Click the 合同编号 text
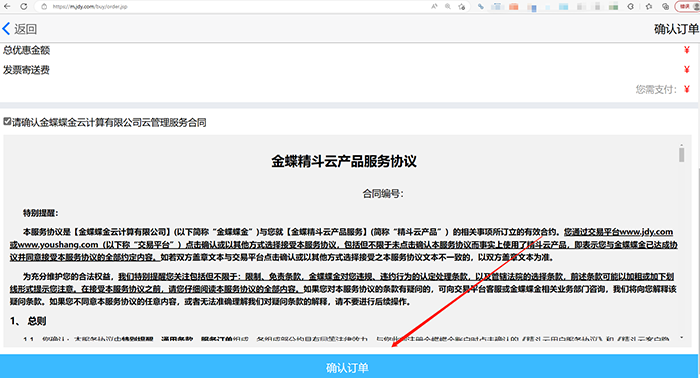The height and width of the screenshot is (378, 700). click(x=383, y=194)
